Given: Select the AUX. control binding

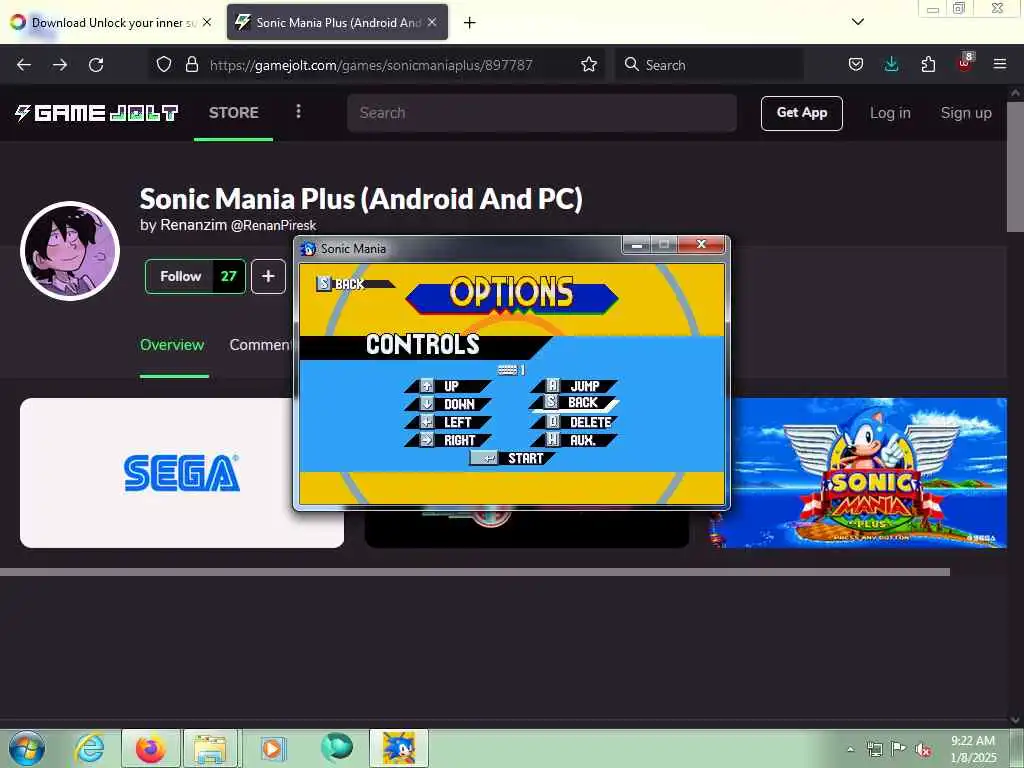Looking at the screenshot, I should click(x=574, y=440).
